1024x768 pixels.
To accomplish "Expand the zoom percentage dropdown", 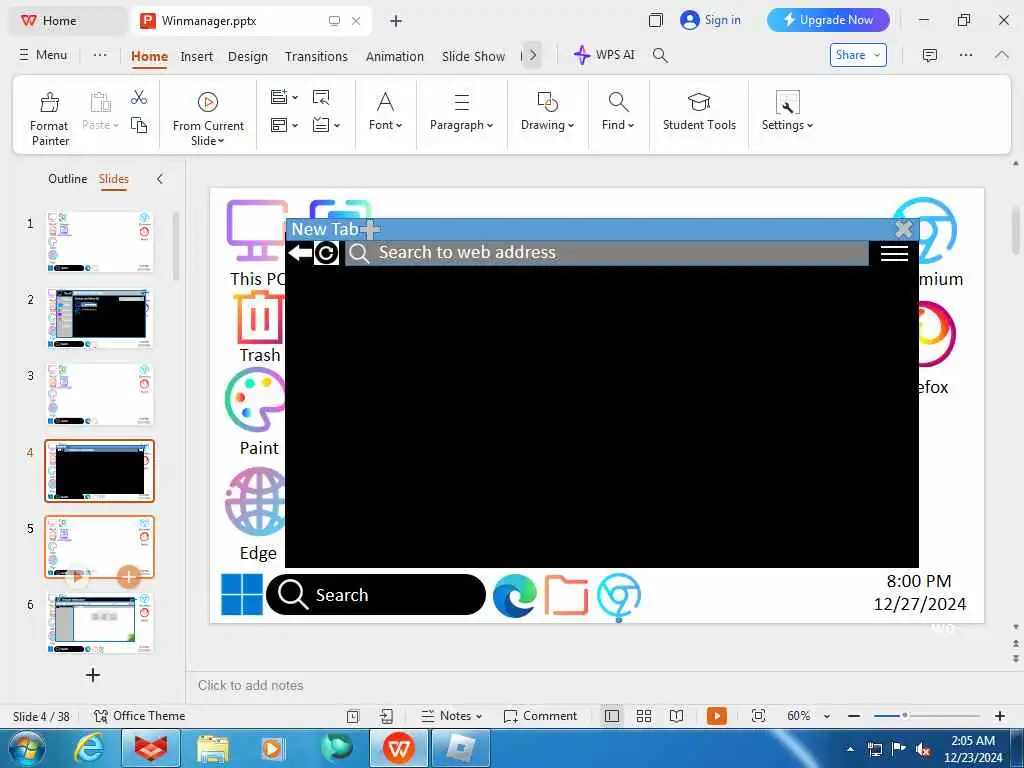I will click(827, 716).
